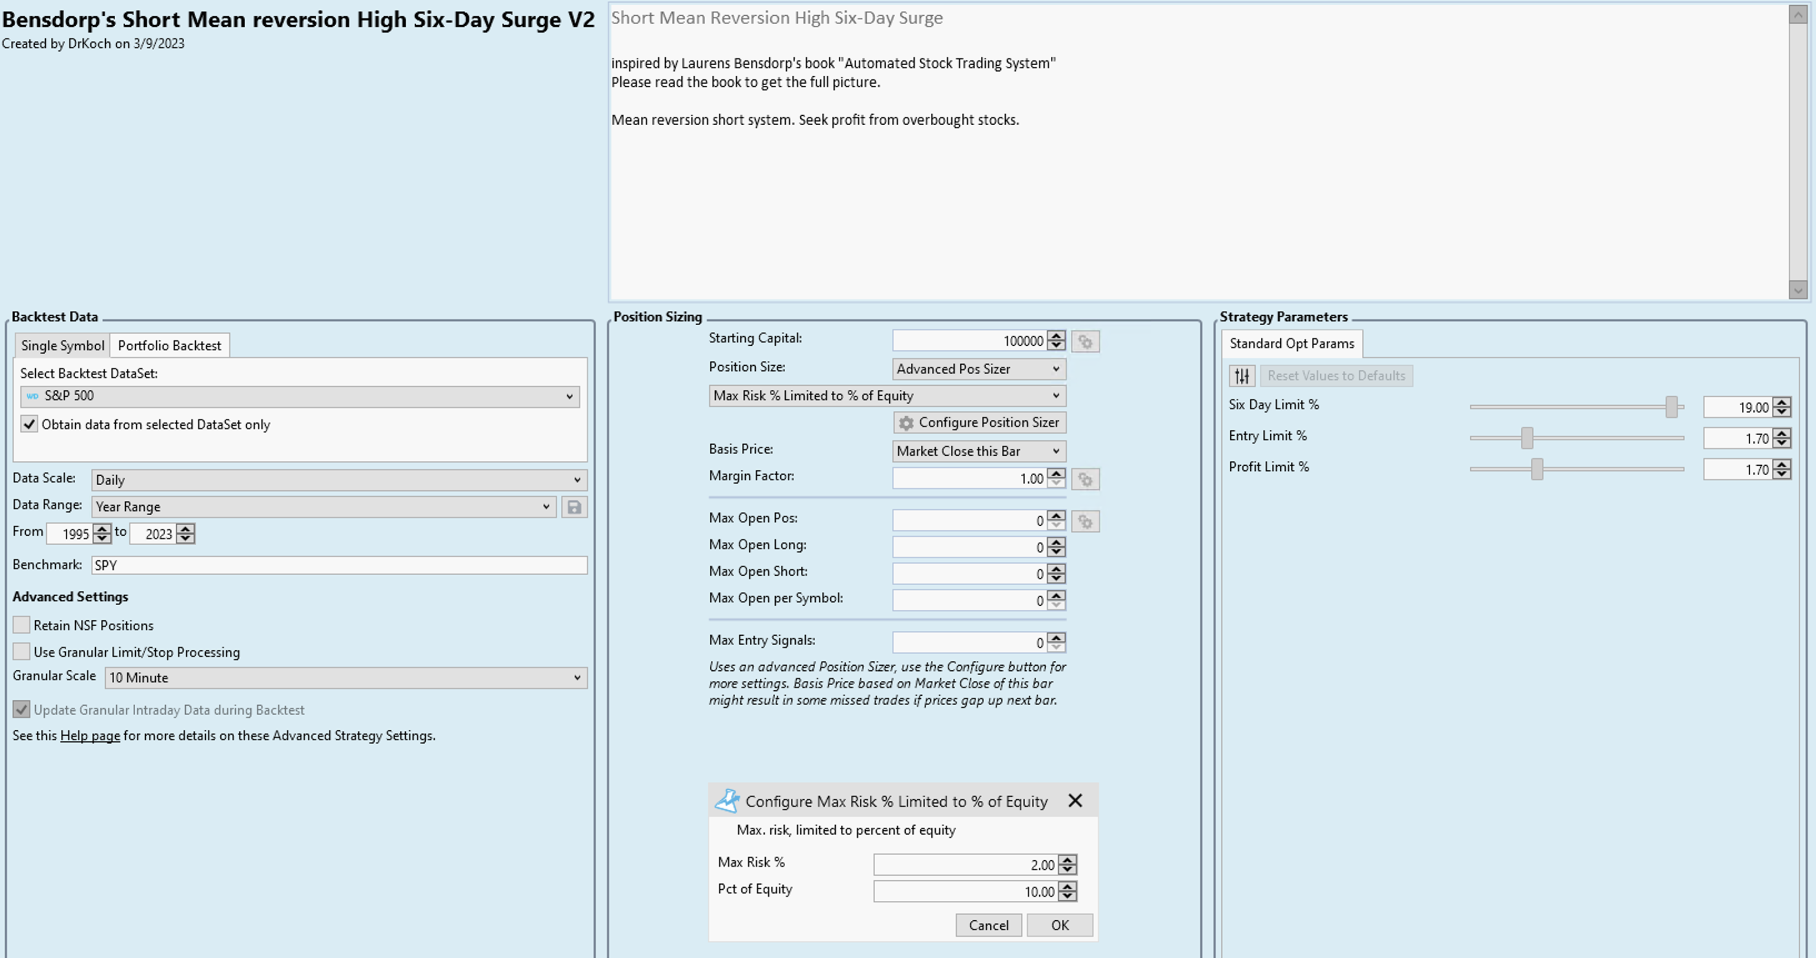
Task: Click the save data range disk icon
Action: point(574,507)
